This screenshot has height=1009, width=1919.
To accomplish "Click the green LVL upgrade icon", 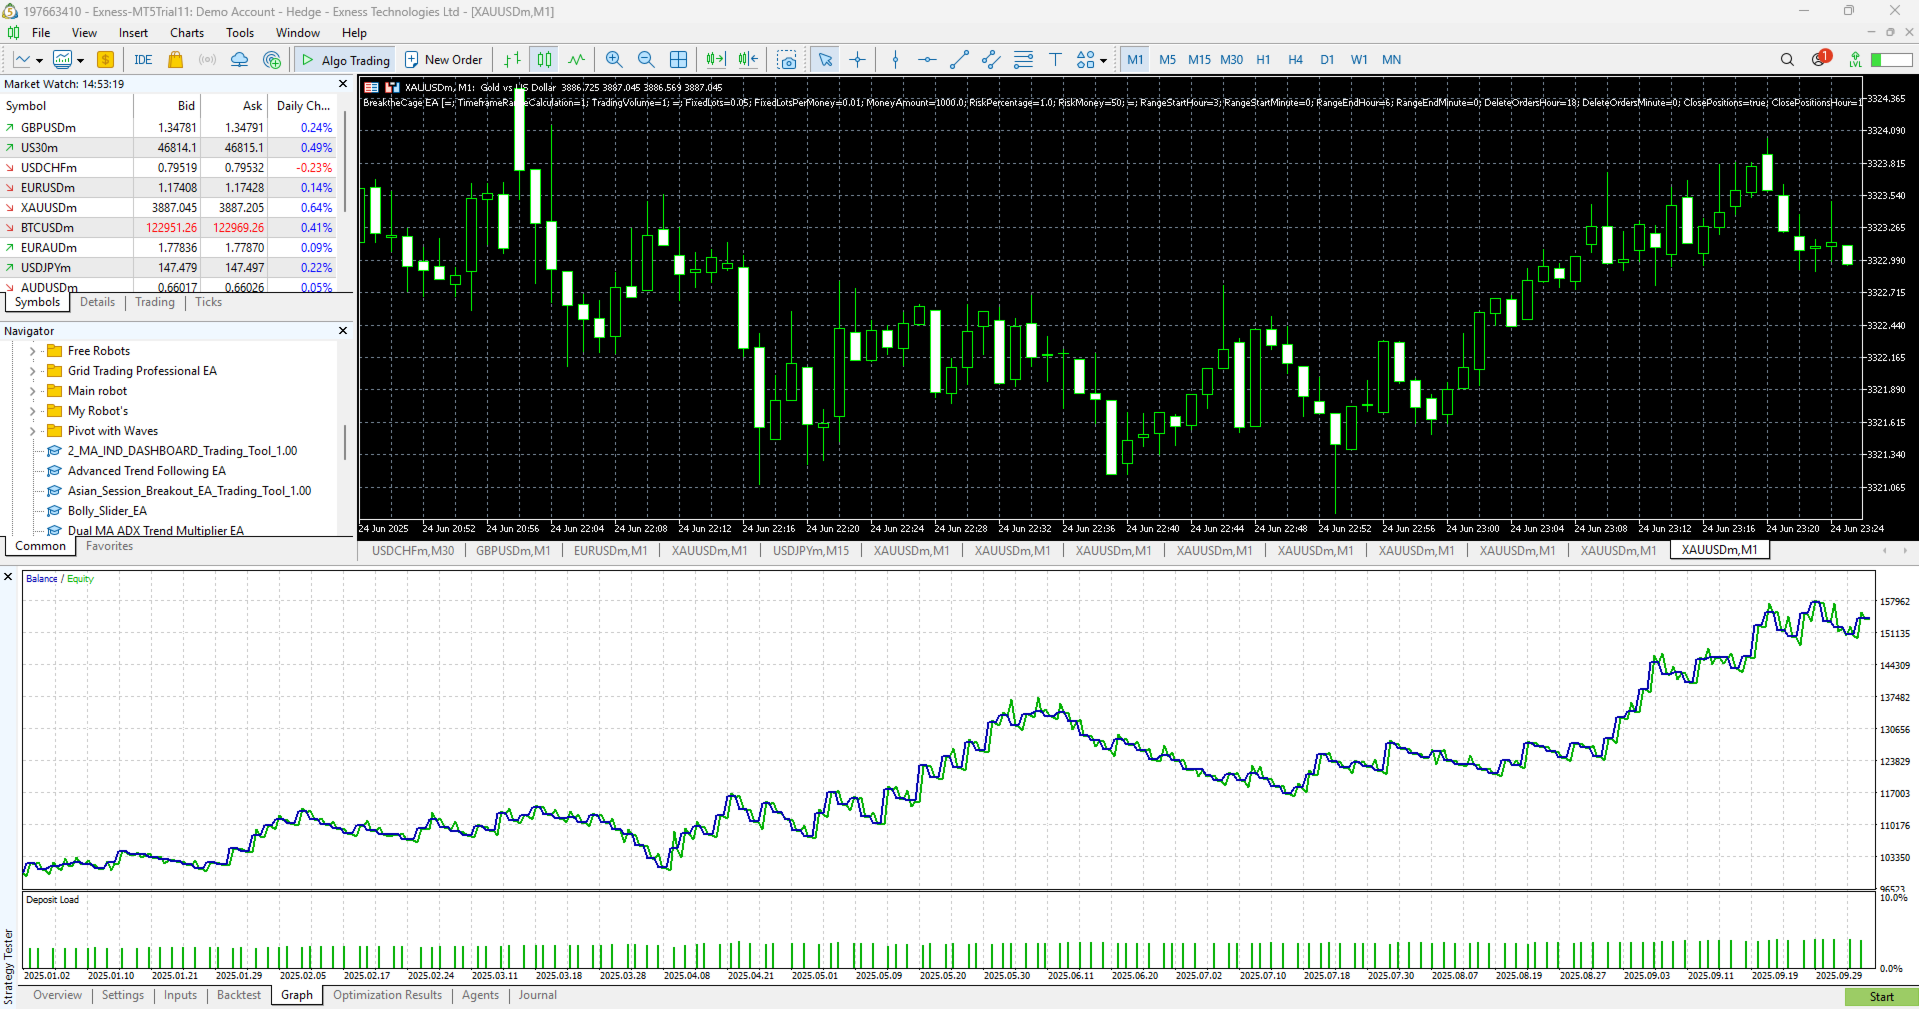I will coord(1855,60).
